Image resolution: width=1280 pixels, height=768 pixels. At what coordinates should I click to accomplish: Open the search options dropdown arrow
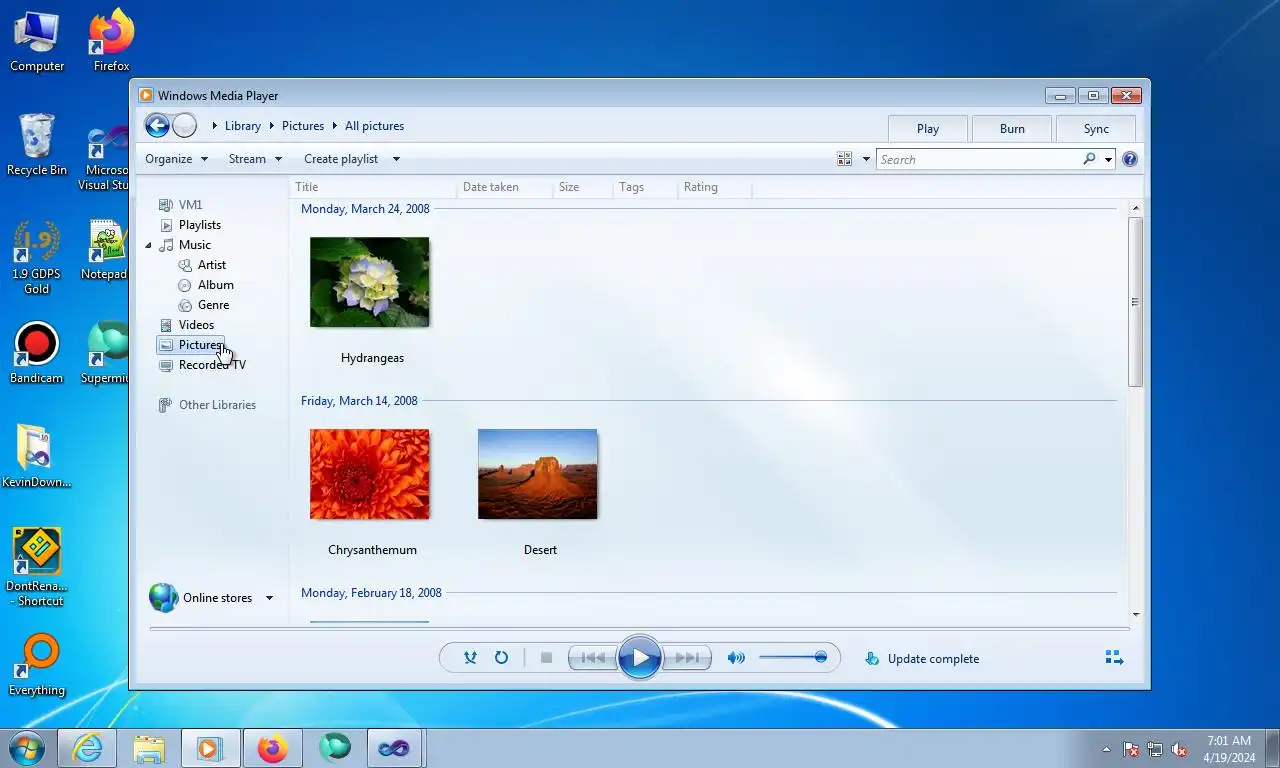pyautogui.click(x=1108, y=159)
